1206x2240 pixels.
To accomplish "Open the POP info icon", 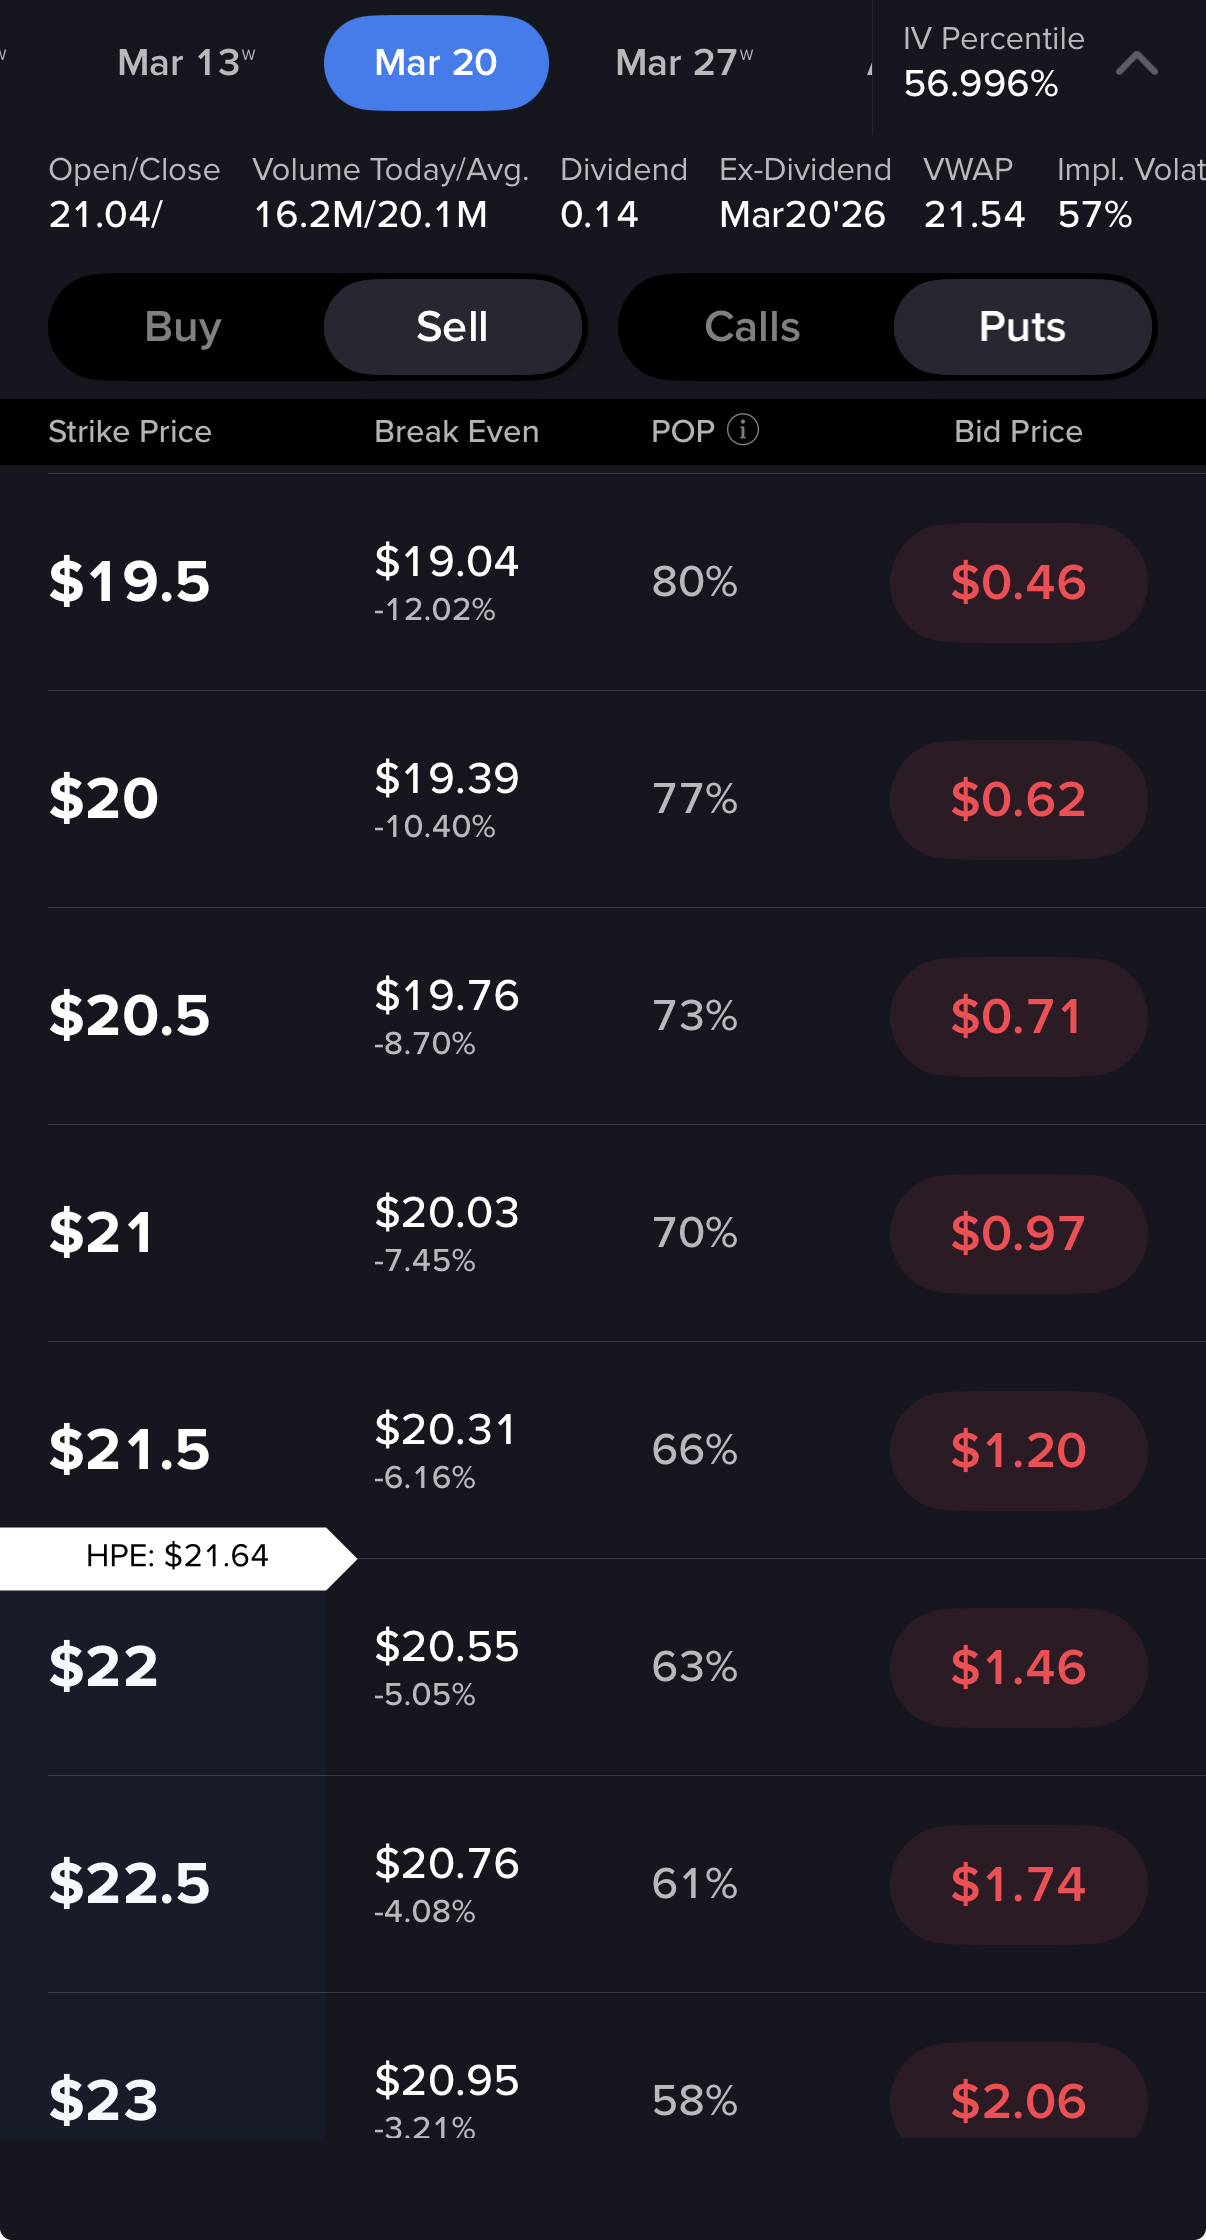I will 742,430.
